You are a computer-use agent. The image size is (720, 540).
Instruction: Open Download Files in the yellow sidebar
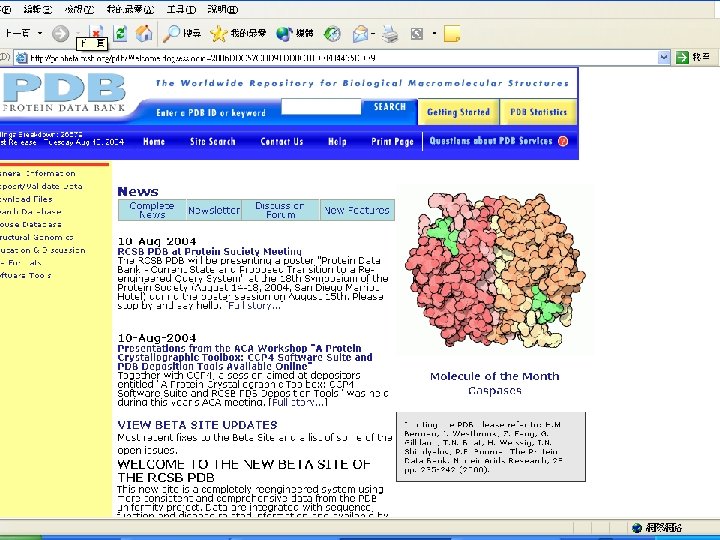tap(26, 199)
